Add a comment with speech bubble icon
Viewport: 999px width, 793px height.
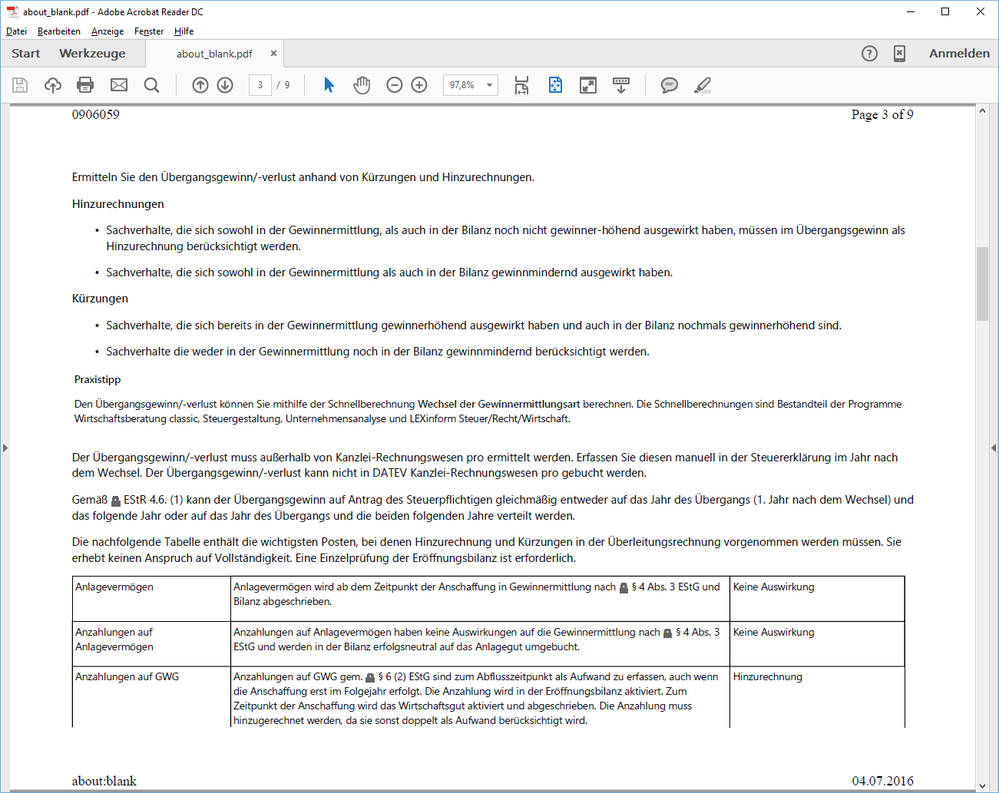coord(669,85)
